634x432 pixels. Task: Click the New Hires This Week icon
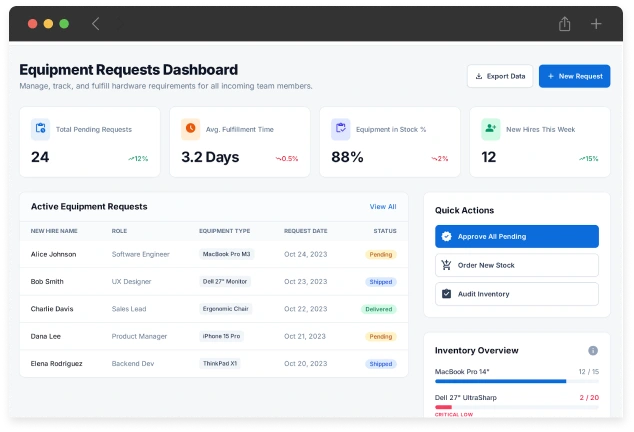click(491, 129)
